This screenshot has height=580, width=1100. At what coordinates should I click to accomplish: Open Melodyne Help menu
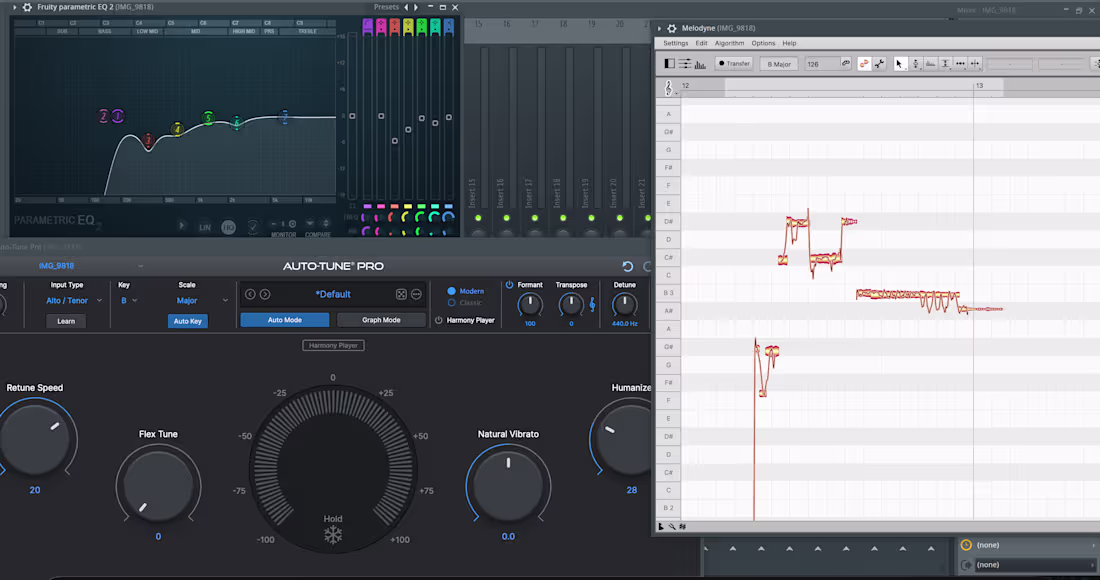pos(789,43)
